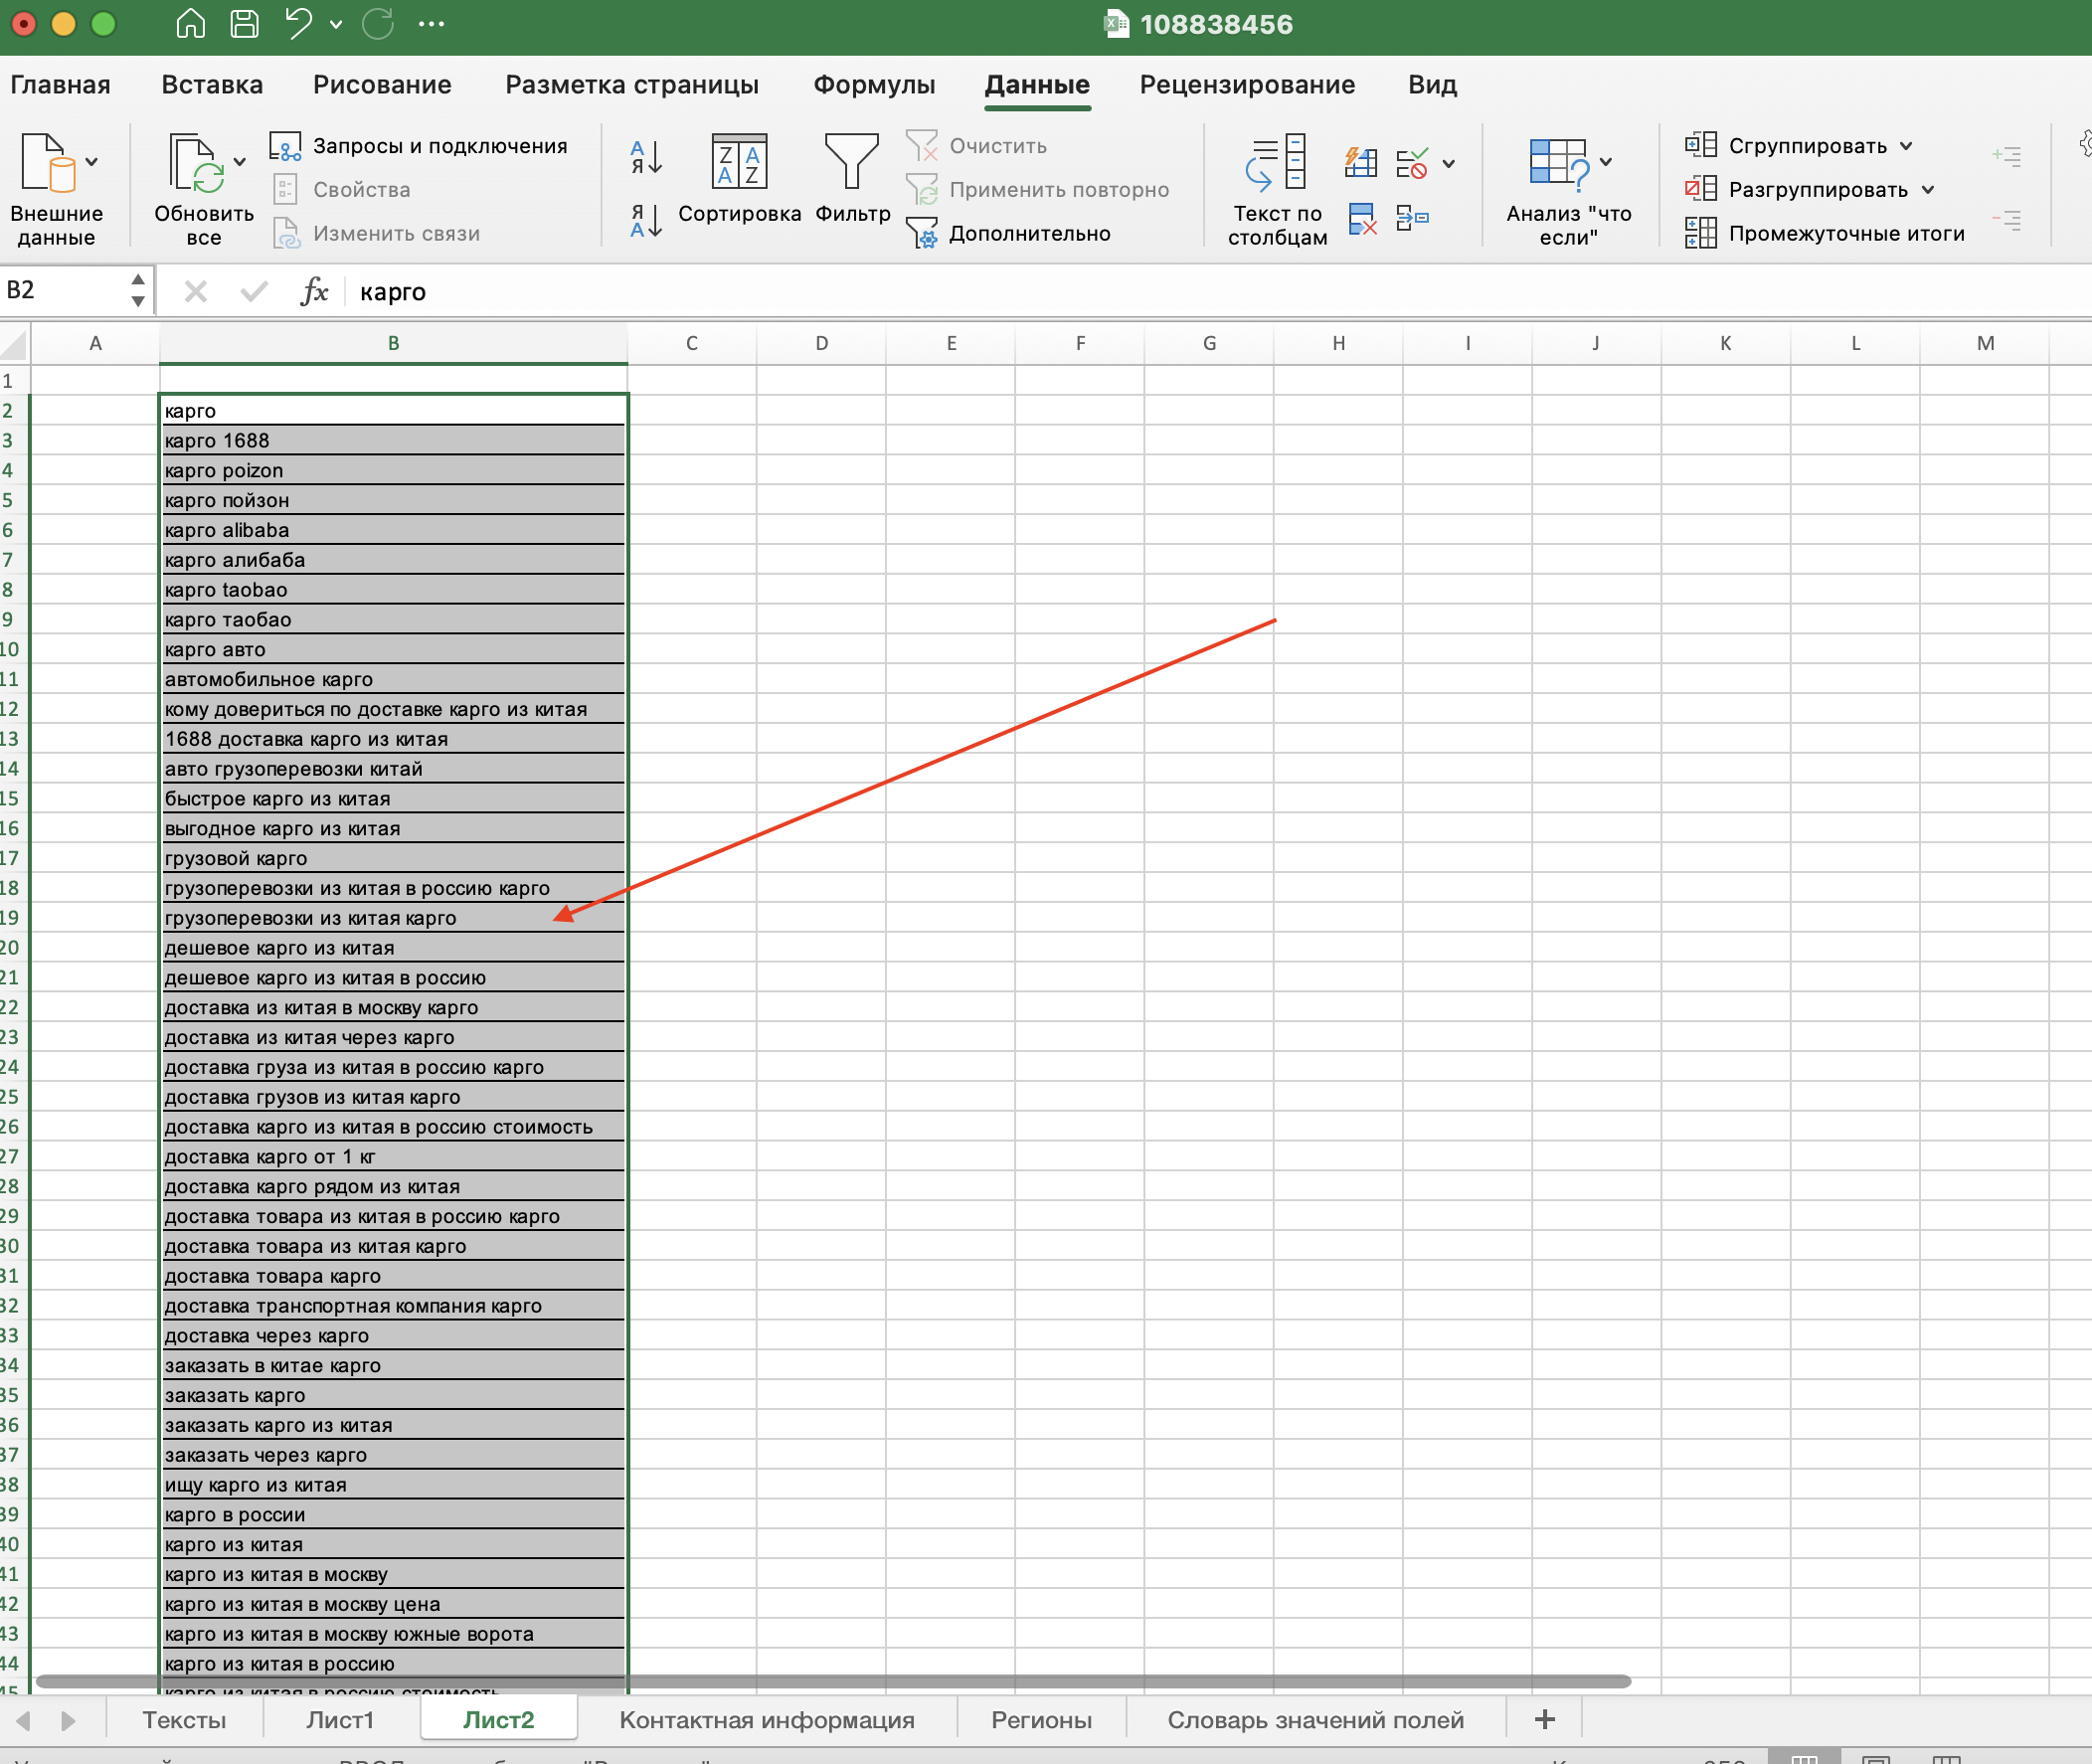The height and width of the screenshot is (1764, 2092).
Task: Expand the Сгруппировать dropdown arrow
Action: 1906,146
